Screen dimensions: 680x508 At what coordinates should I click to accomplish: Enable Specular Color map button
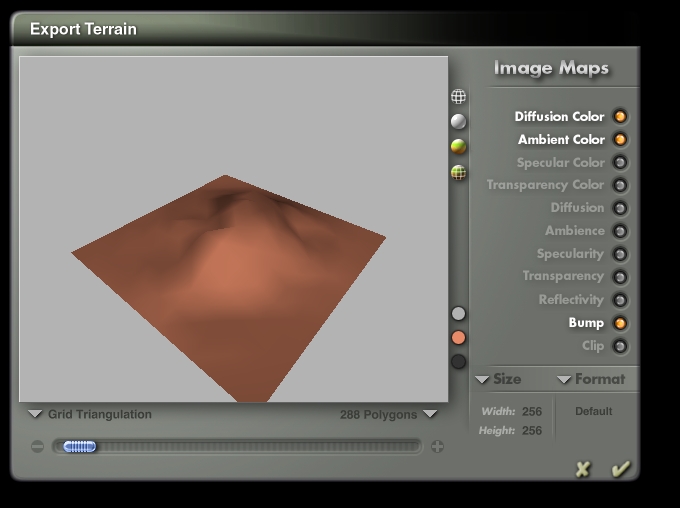tap(620, 162)
